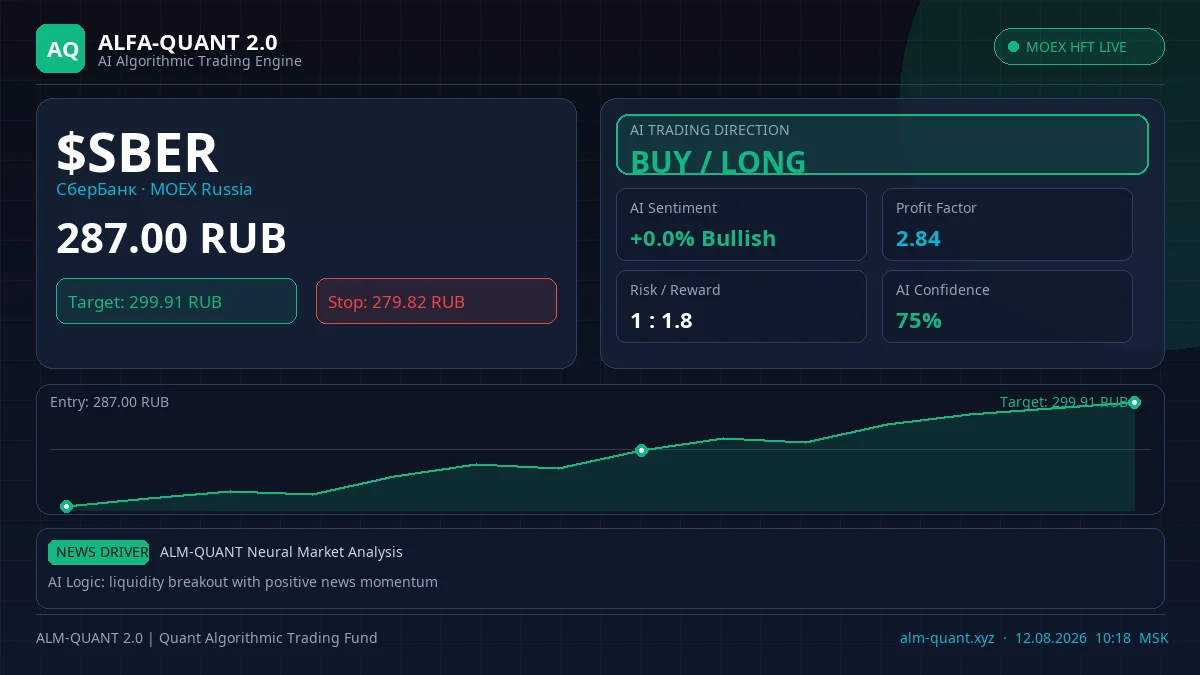The image size is (1200, 675).
Task: Click the 287.00 RUB price
Action: 171,239
